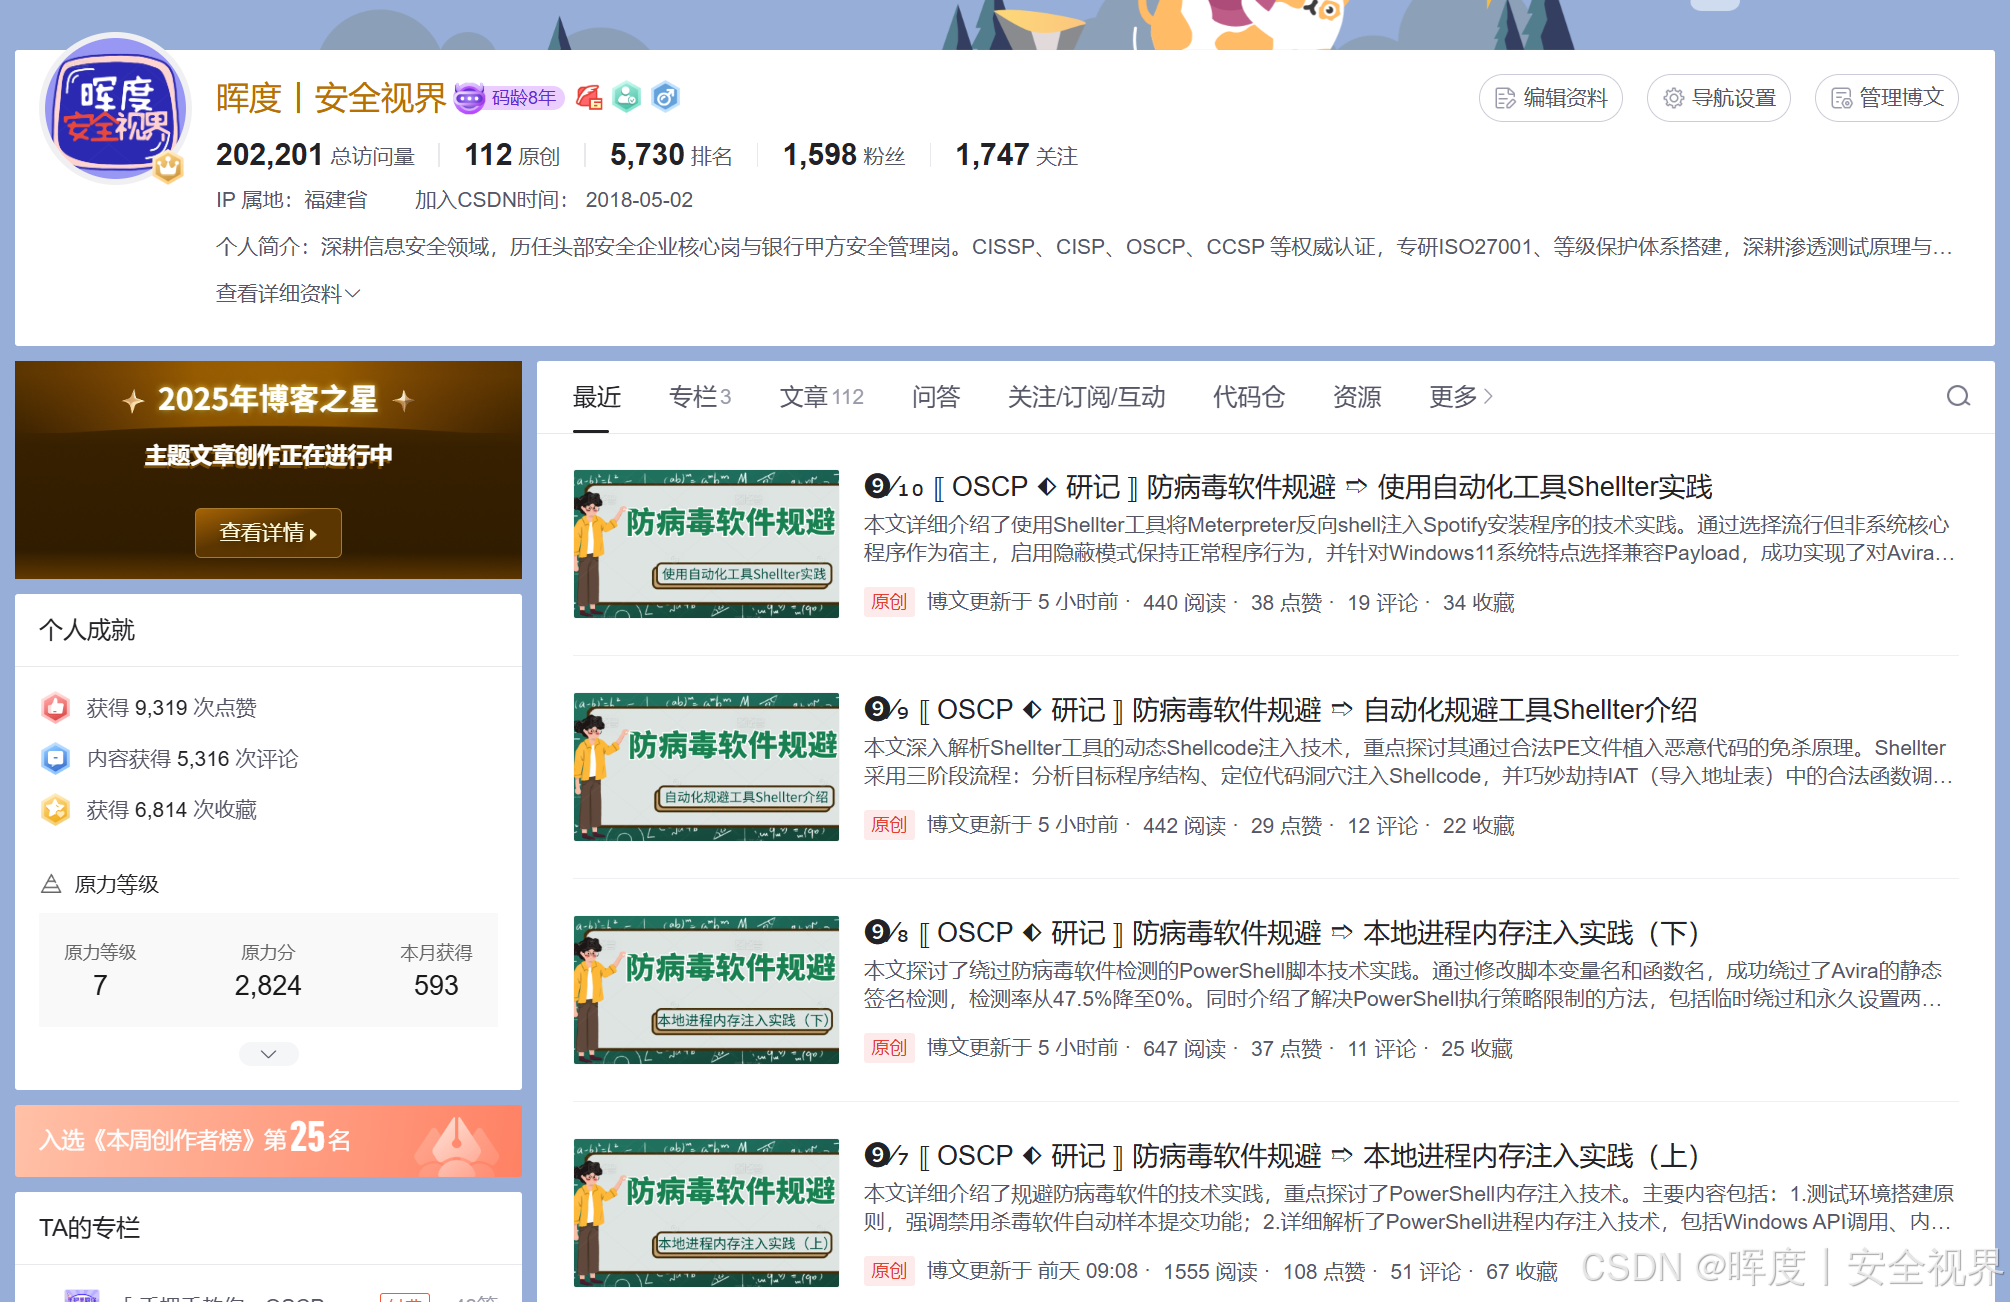Open the 更多 tab dropdown
Image resolution: width=2010 pixels, height=1302 pixels.
tap(1460, 397)
